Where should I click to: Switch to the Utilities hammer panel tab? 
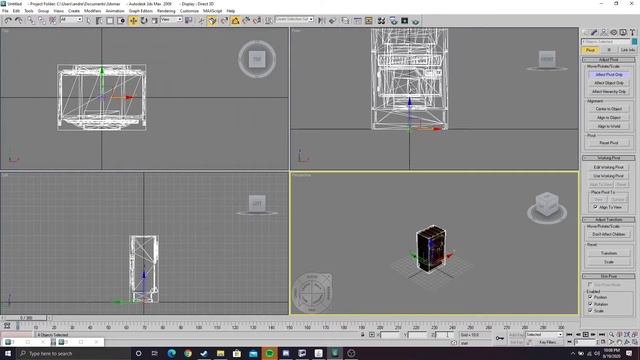632,32
